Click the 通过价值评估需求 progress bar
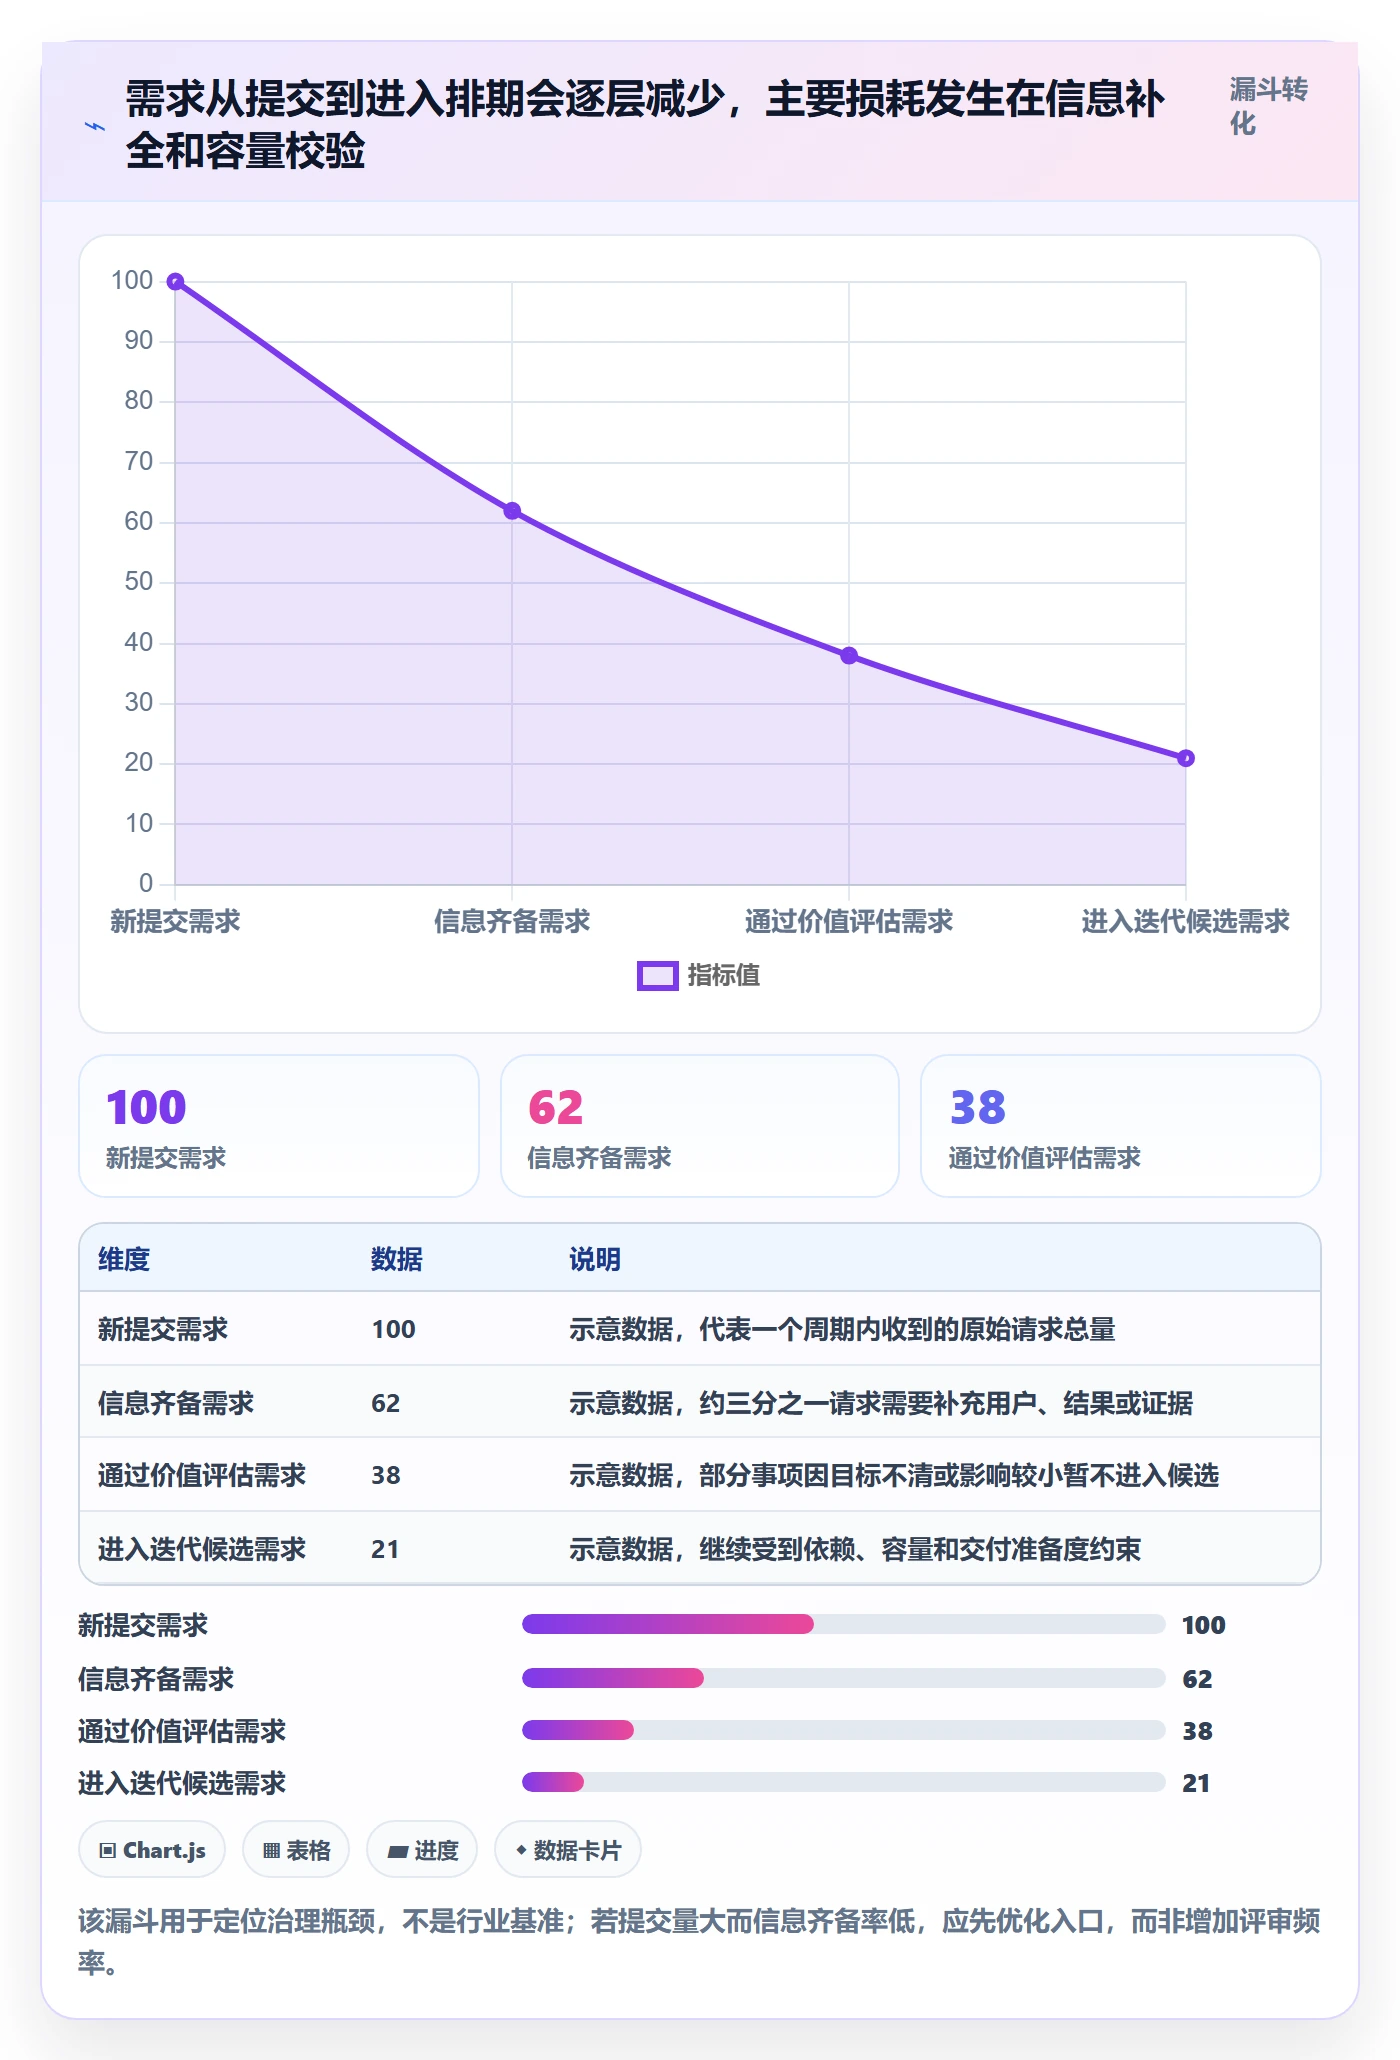 click(844, 1730)
